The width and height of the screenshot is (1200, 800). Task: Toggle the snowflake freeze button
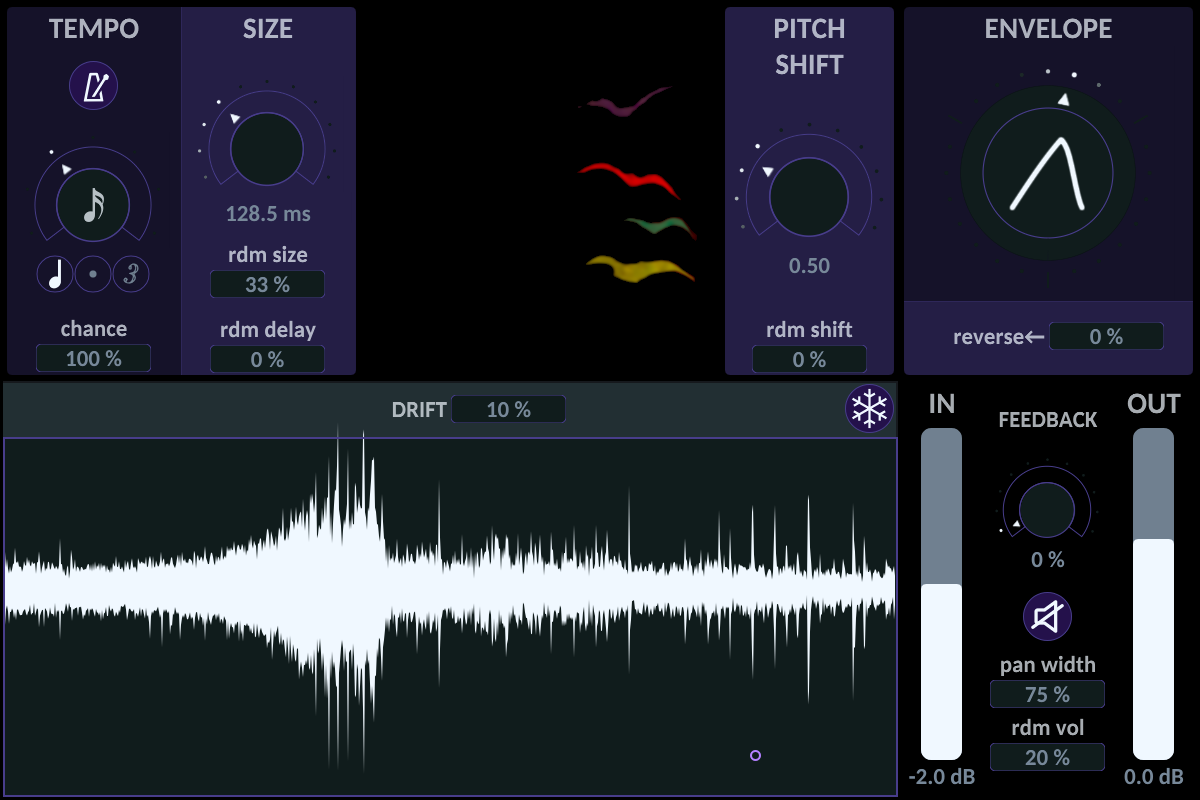coord(870,409)
